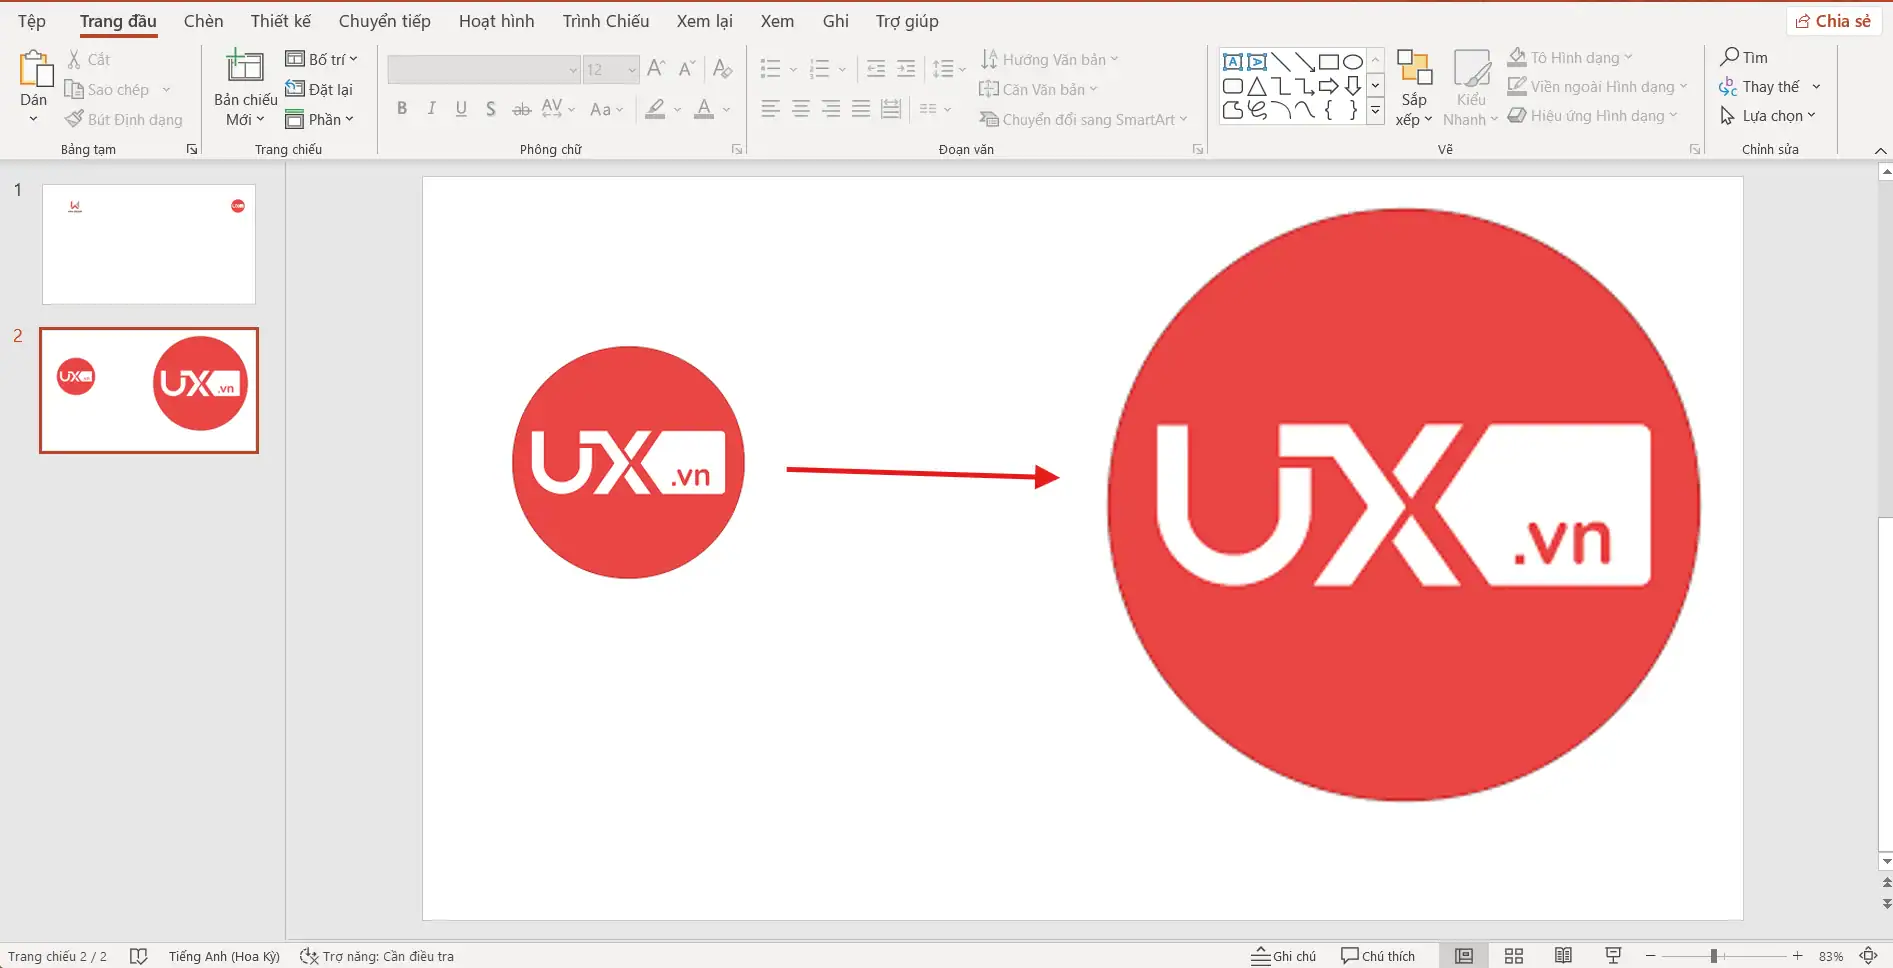The width and height of the screenshot is (1893, 968).
Task: Click the Chia sẻ share button
Action: coord(1833,21)
